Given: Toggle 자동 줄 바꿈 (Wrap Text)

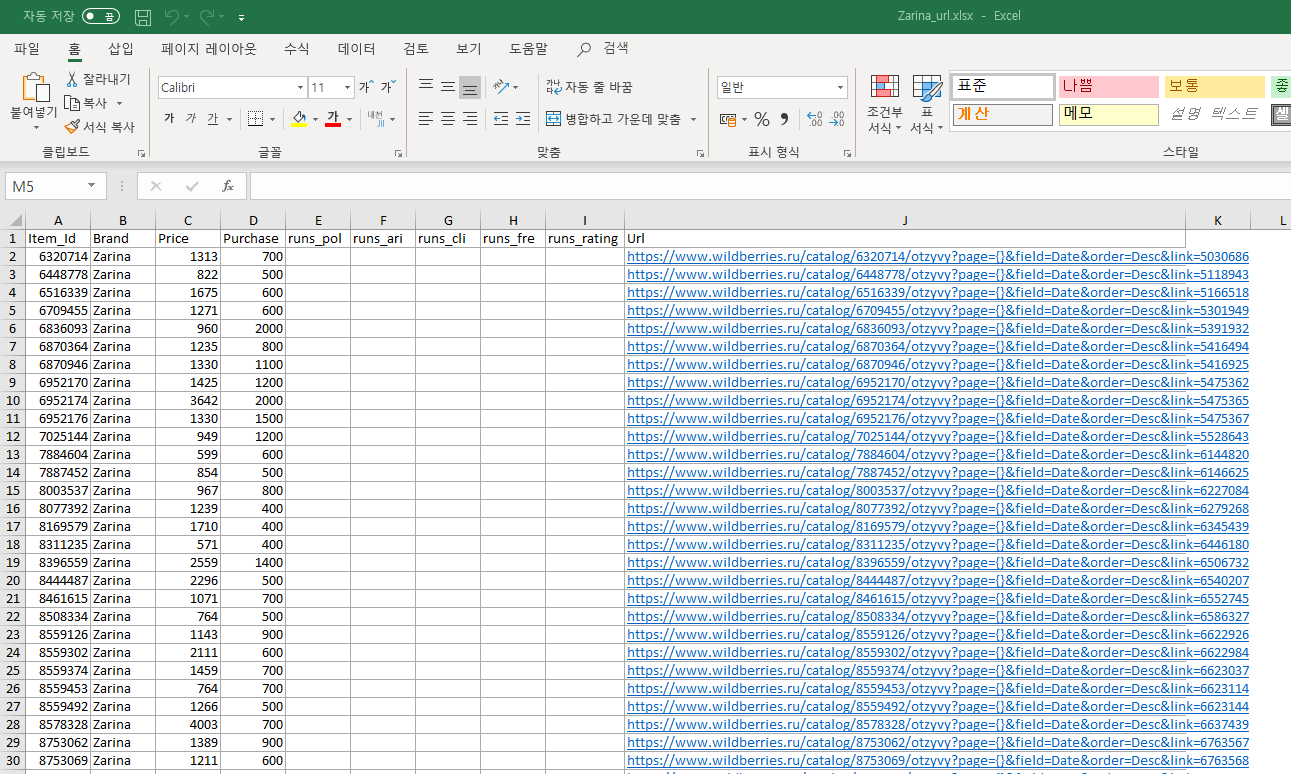Looking at the screenshot, I should pyautogui.click(x=589, y=87).
